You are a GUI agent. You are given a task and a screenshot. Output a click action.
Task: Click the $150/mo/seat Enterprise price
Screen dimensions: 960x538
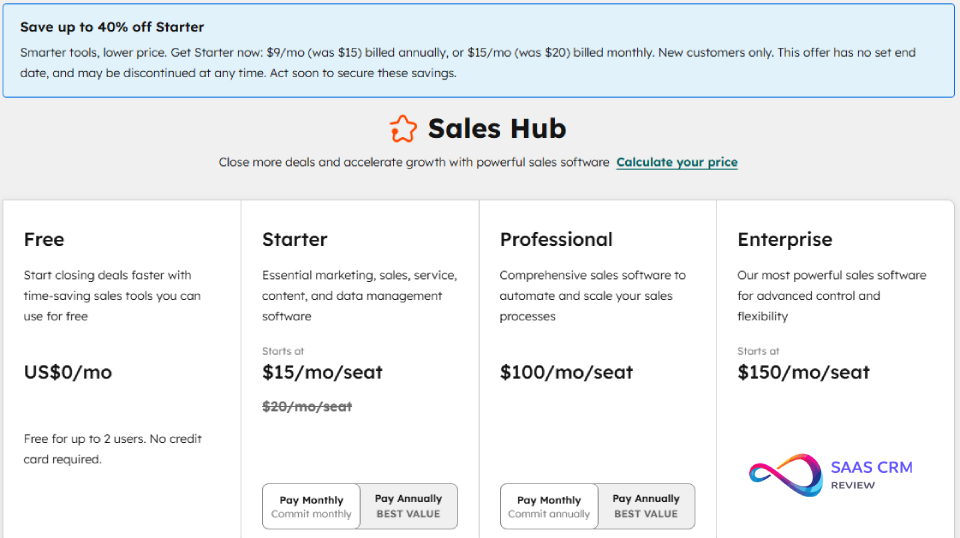[x=804, y=372]
